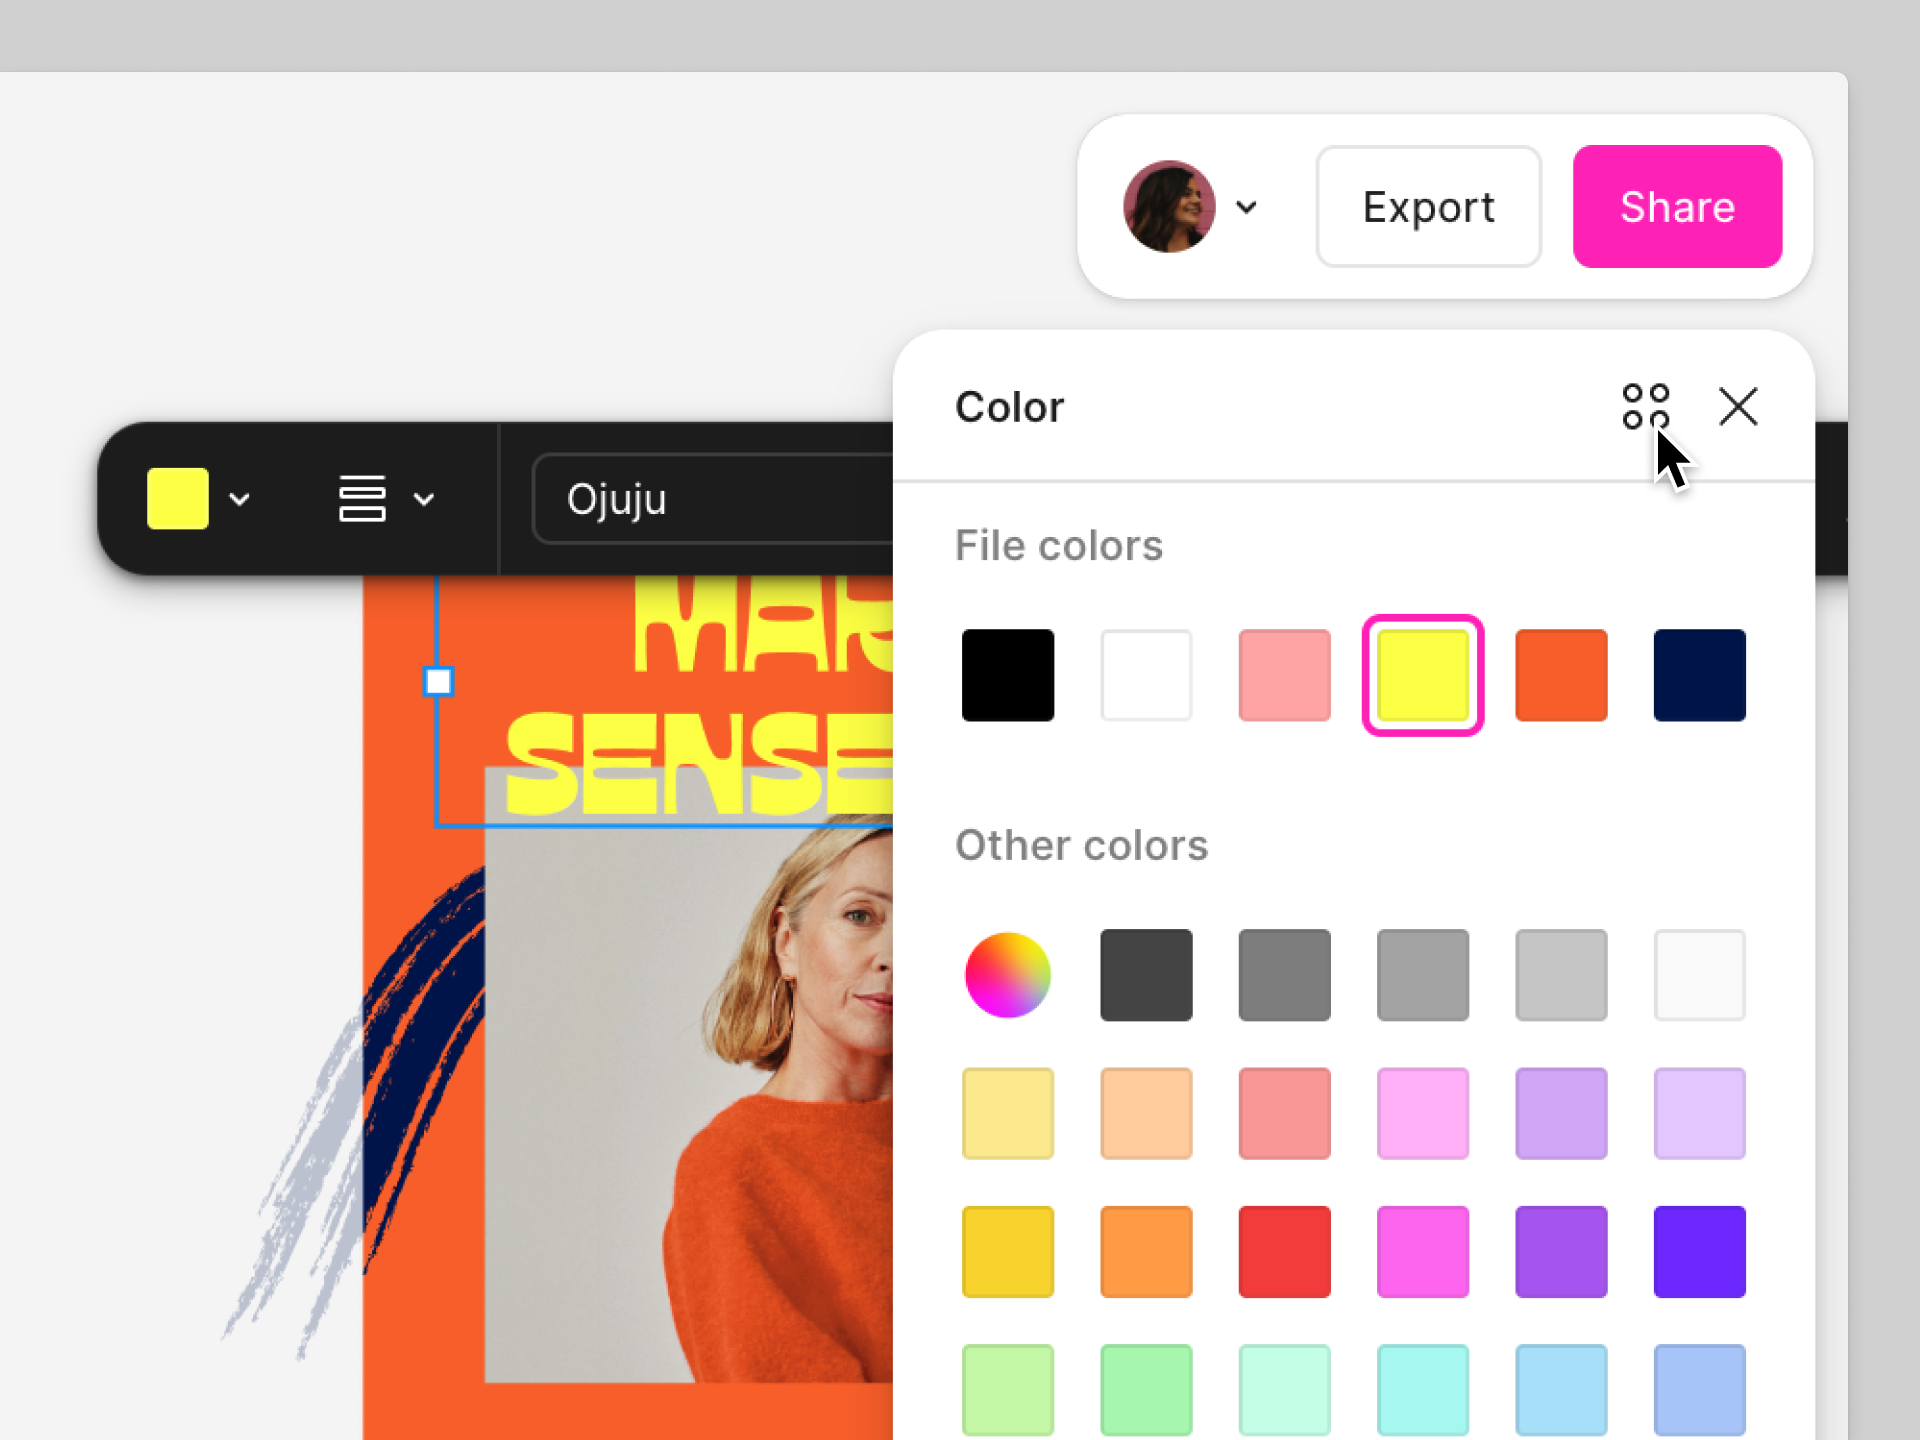This screenshot has width=1920, height=1440.
Task: Open the rainbow custom color picker circle
Action: (1008, 975)
